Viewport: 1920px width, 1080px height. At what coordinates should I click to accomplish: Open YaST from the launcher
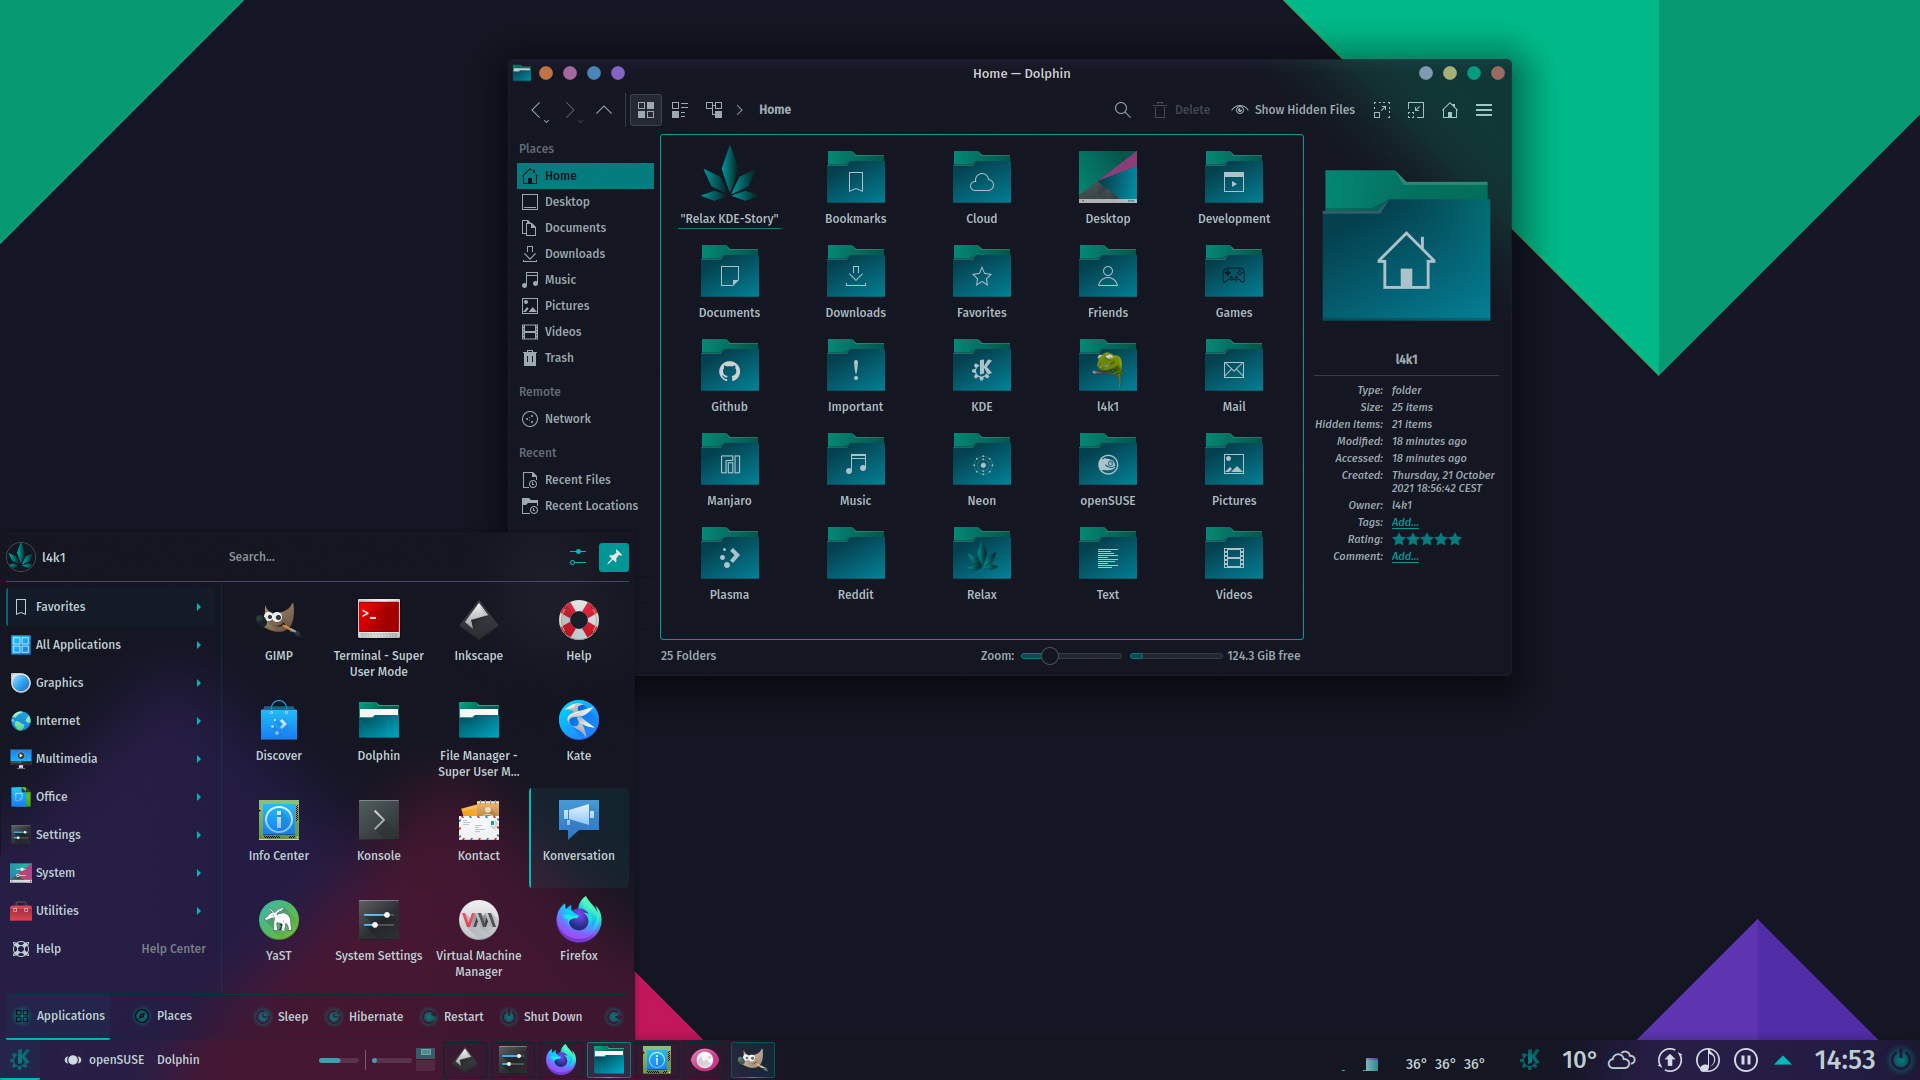(x=279, y=932)
